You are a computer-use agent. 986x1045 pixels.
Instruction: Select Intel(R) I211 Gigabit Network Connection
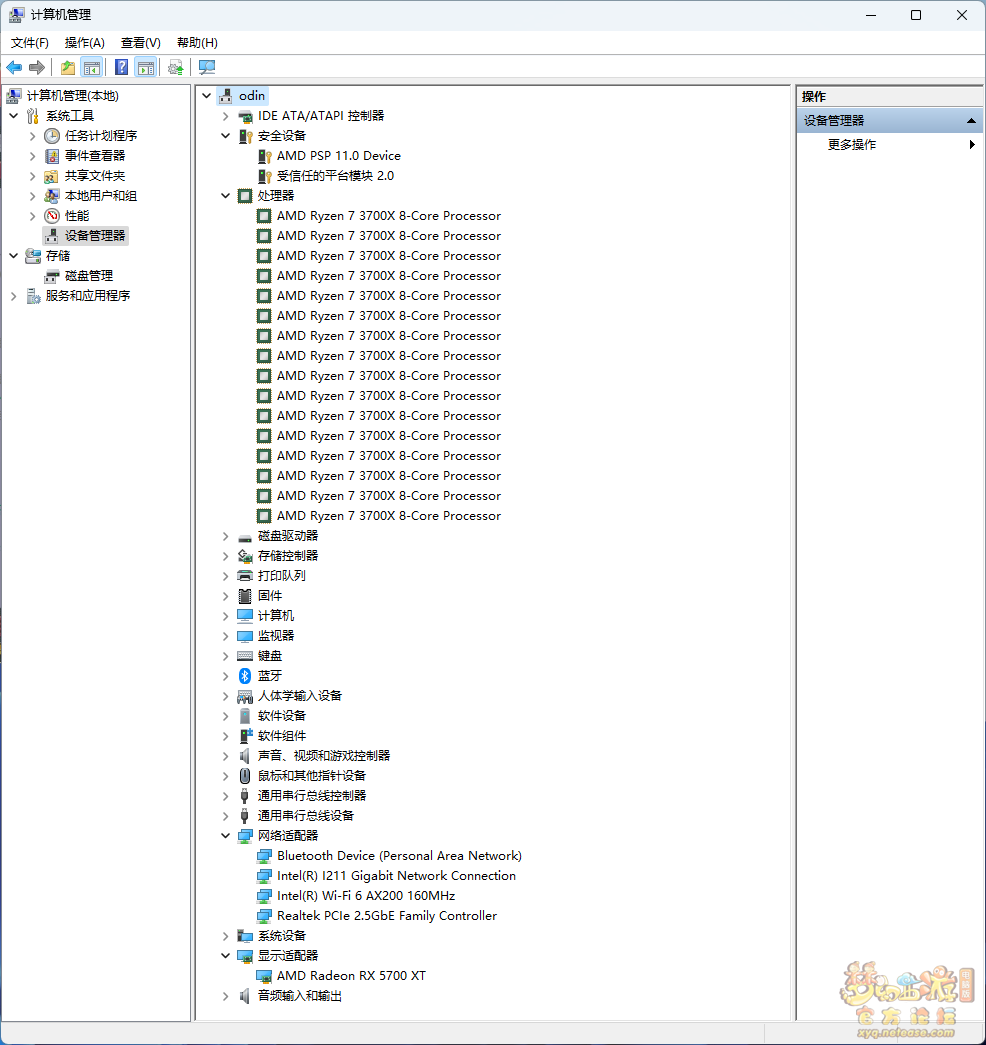[397, 876]
